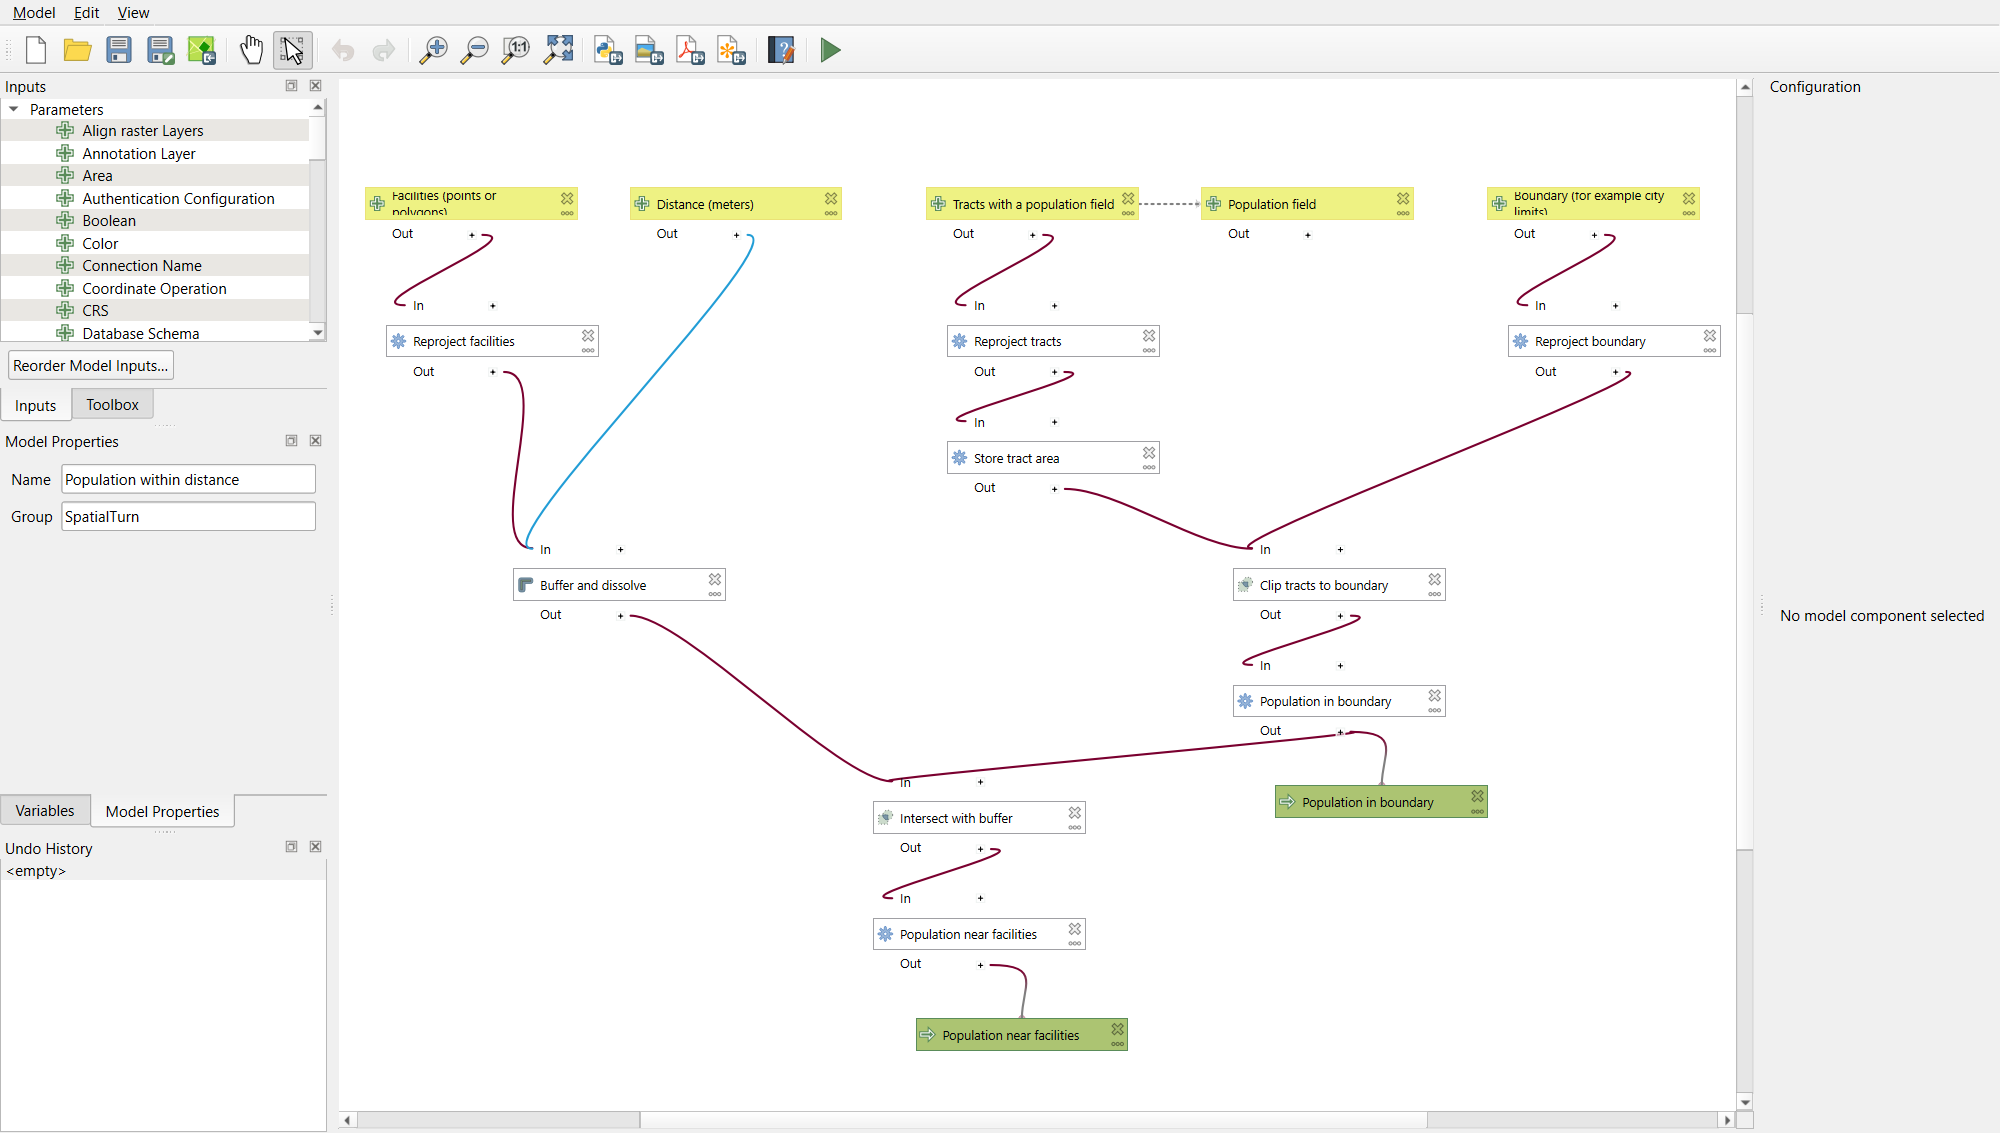Image resolution: width=2000 pixels, height=1133 pixels.
Task: Click the Save model as icon
Action: coord(160,50)
